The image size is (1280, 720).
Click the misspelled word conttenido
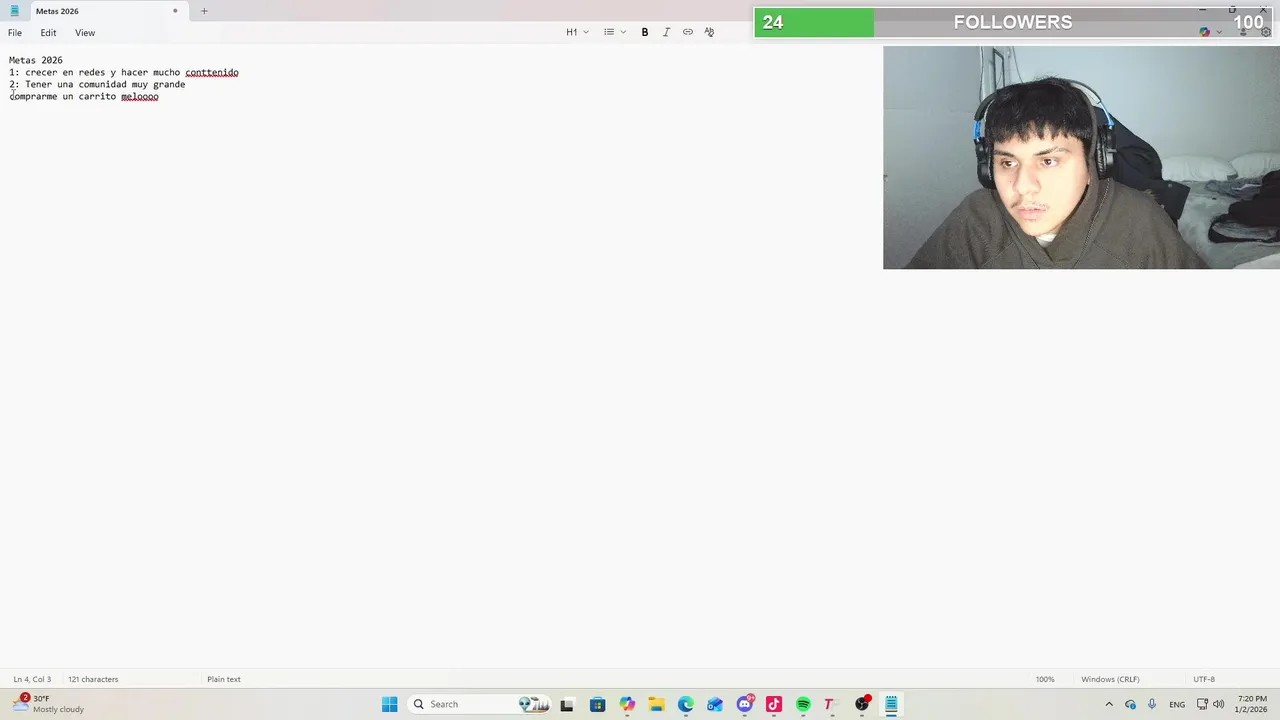click(212, 72)
